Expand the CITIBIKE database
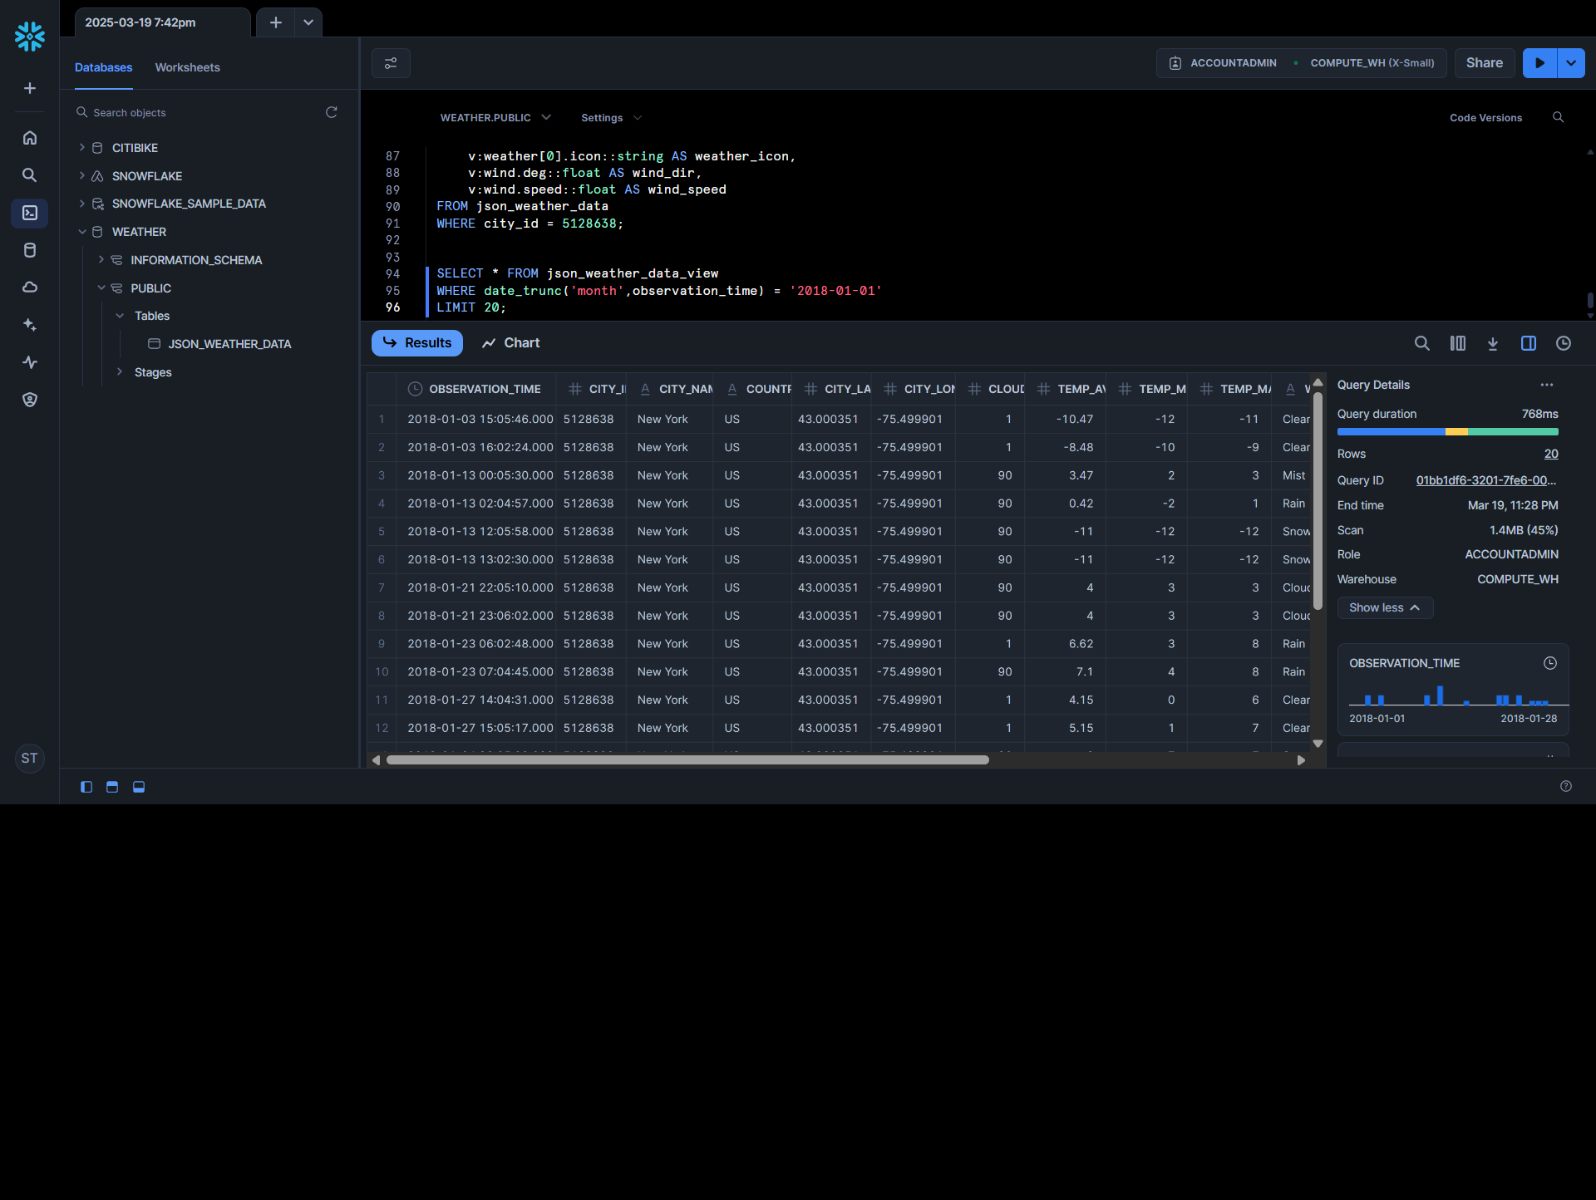The height and width of the screenshot is (1200, 1596). [x=82, y=148]
